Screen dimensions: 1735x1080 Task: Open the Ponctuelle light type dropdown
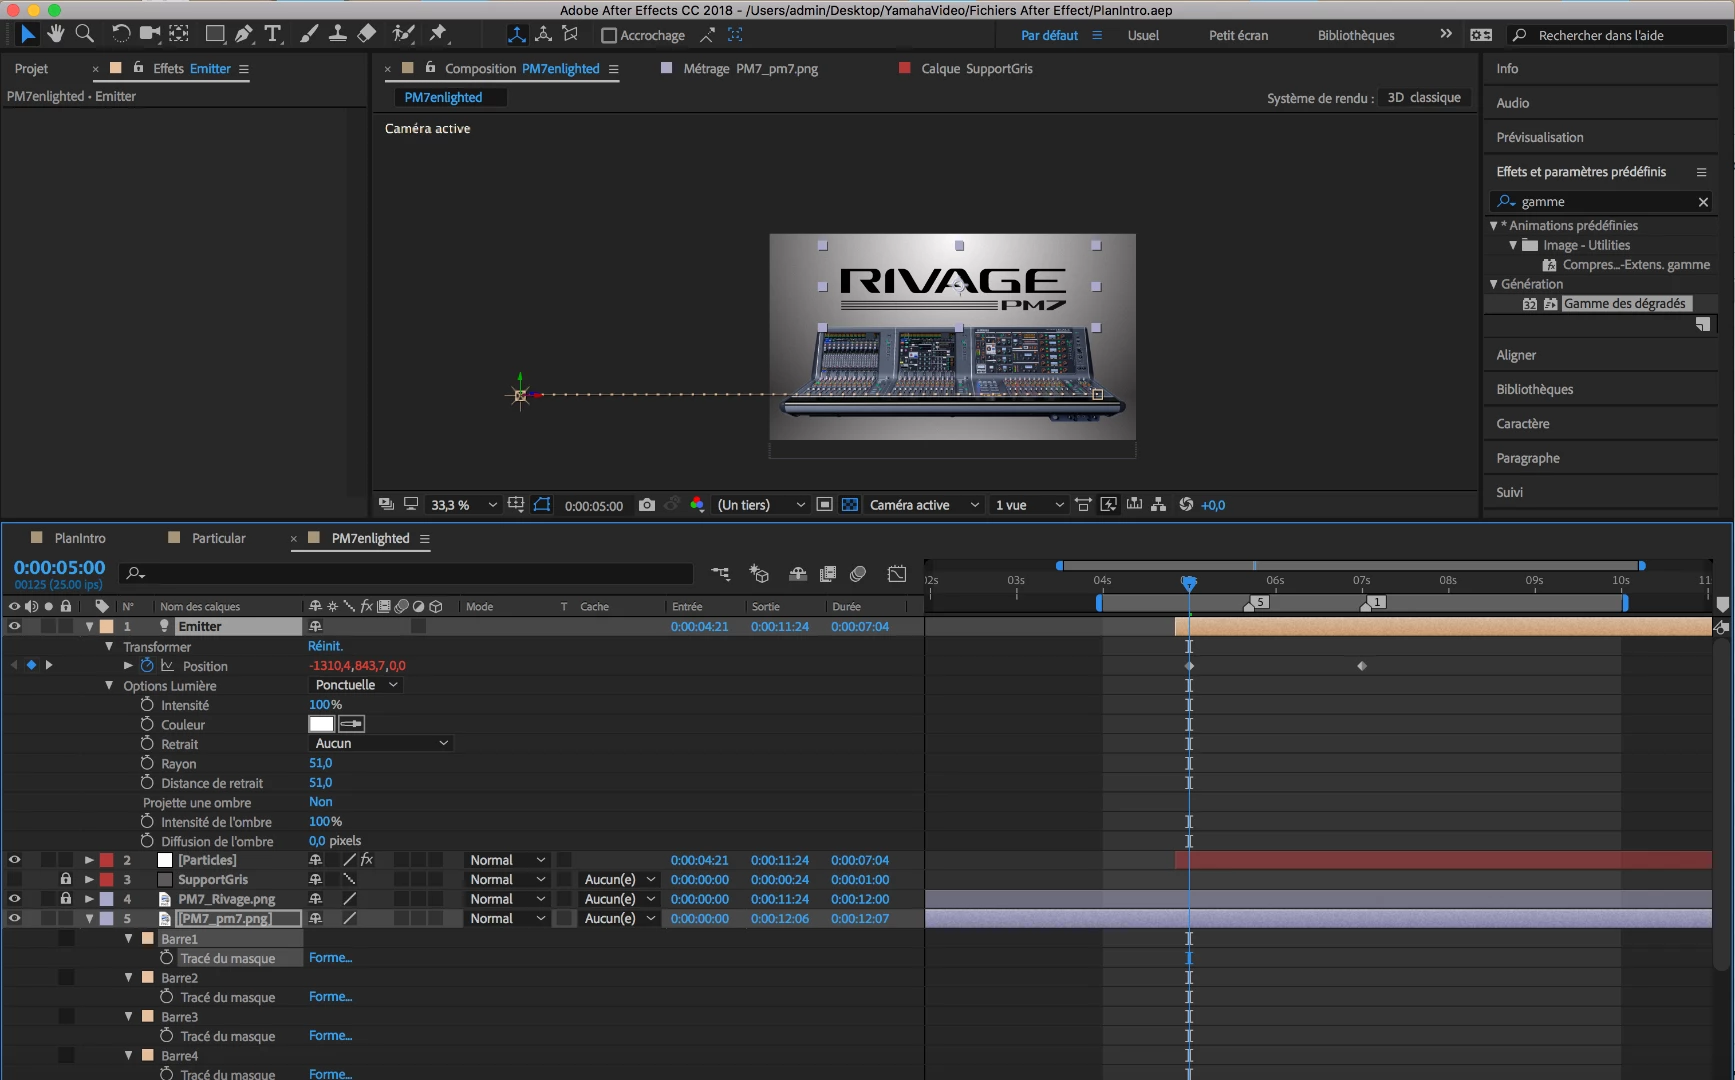[x=356, y=685]
